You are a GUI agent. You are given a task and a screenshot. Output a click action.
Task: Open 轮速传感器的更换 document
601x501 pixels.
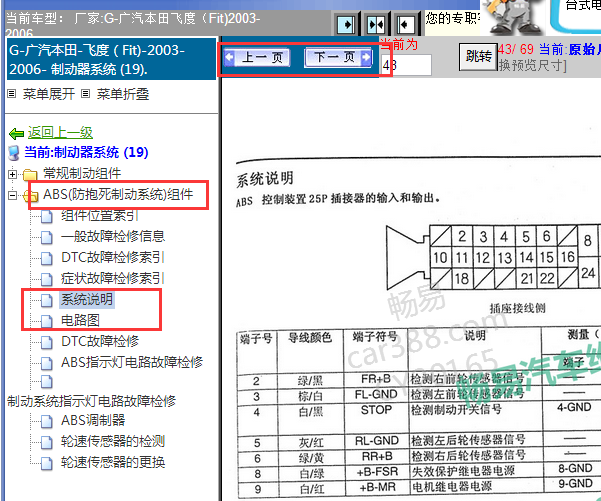coord(113,463)
